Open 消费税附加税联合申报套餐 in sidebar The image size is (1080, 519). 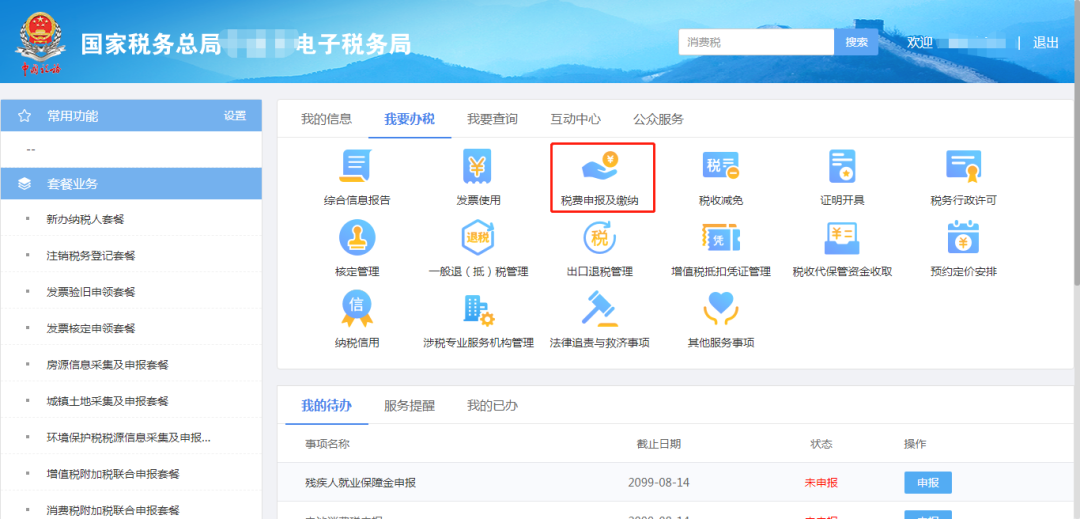(x=113, y=510)
